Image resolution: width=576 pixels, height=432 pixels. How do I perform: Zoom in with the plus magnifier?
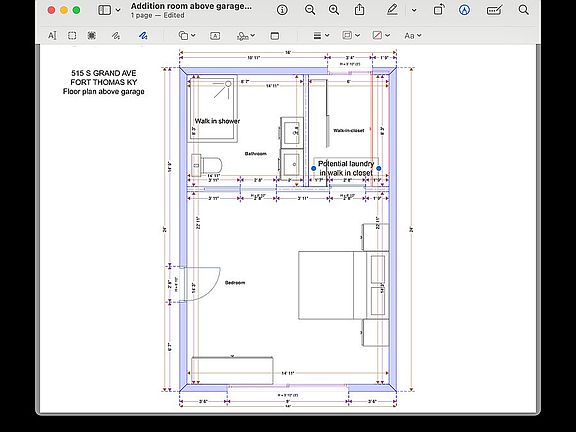pos(334,10)
